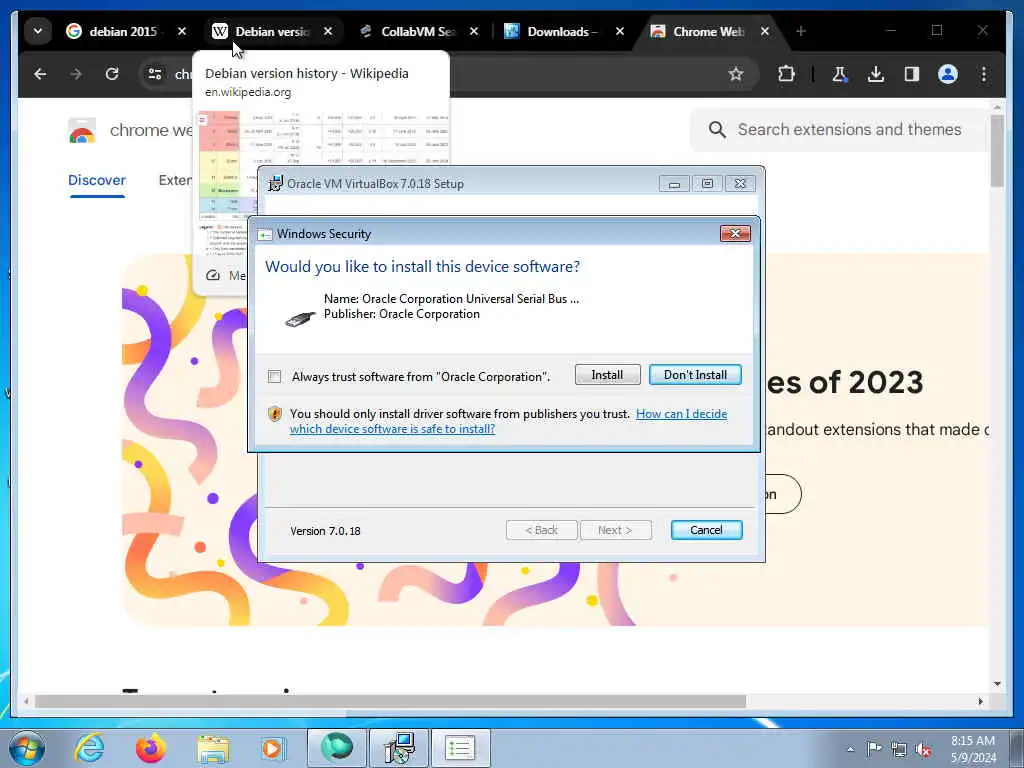
Task: Reload the current page
Action: 112,74
